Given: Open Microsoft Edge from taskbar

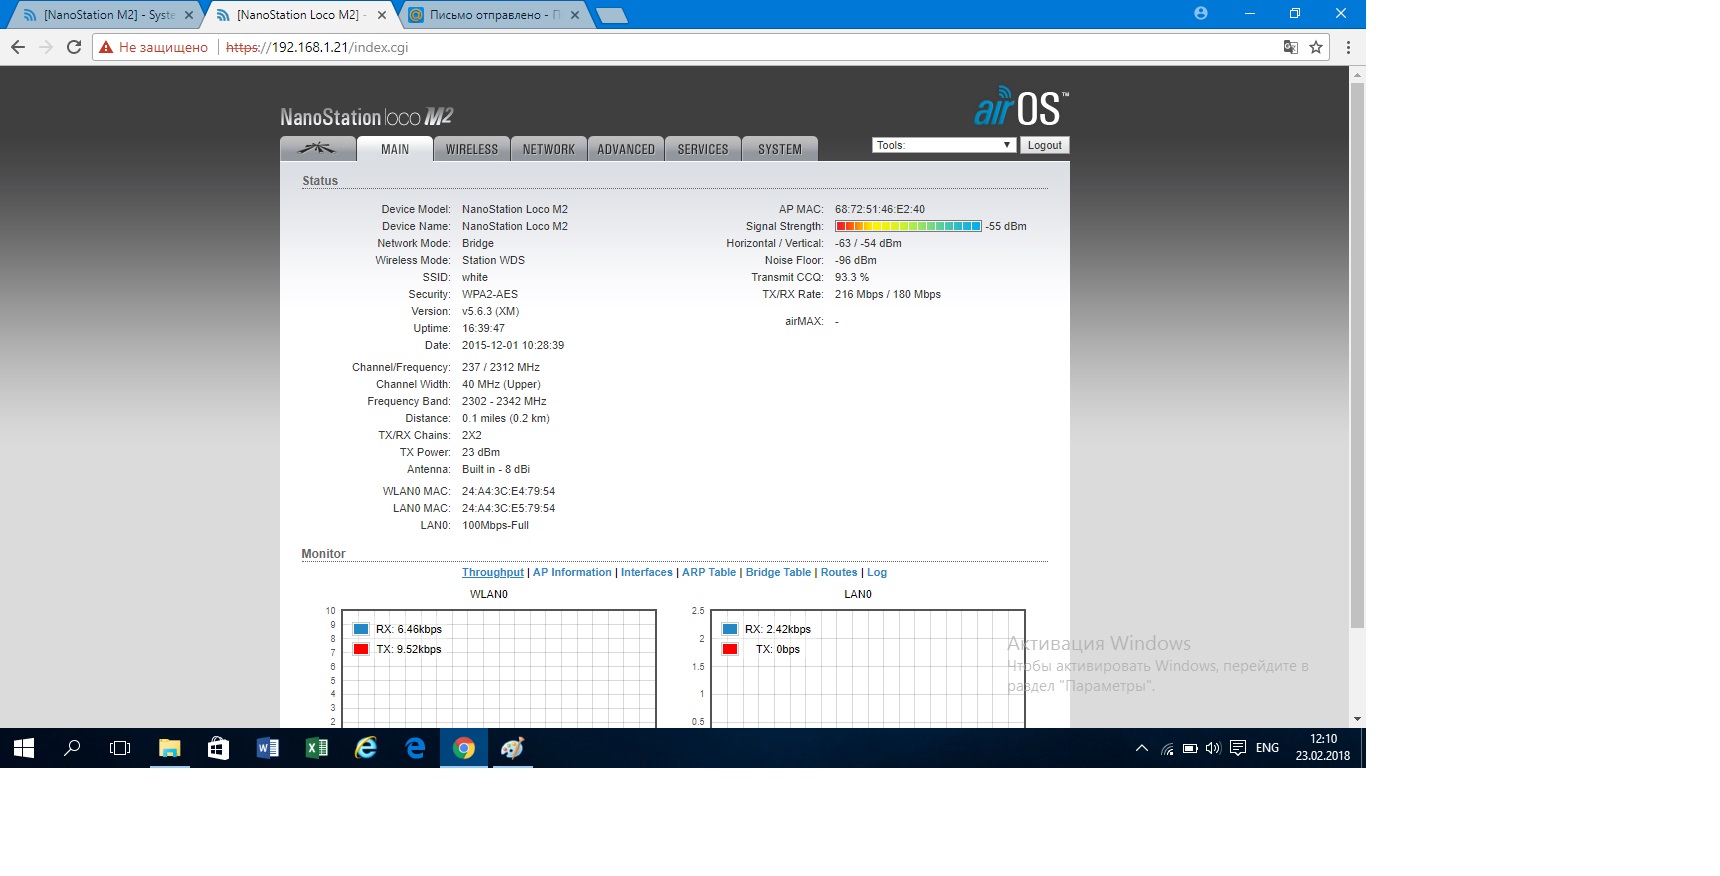Looking at the screenshot, I should tap(415, 748).
